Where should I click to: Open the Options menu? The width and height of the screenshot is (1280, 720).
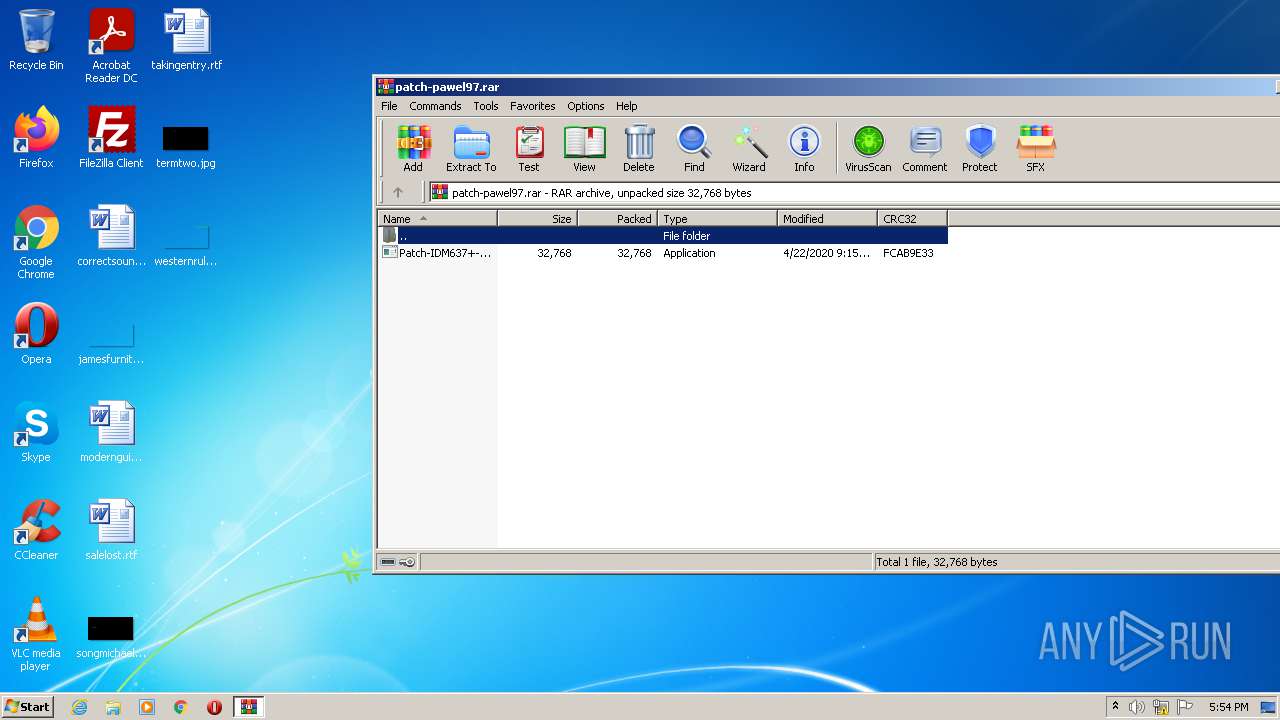pos(586,106)
